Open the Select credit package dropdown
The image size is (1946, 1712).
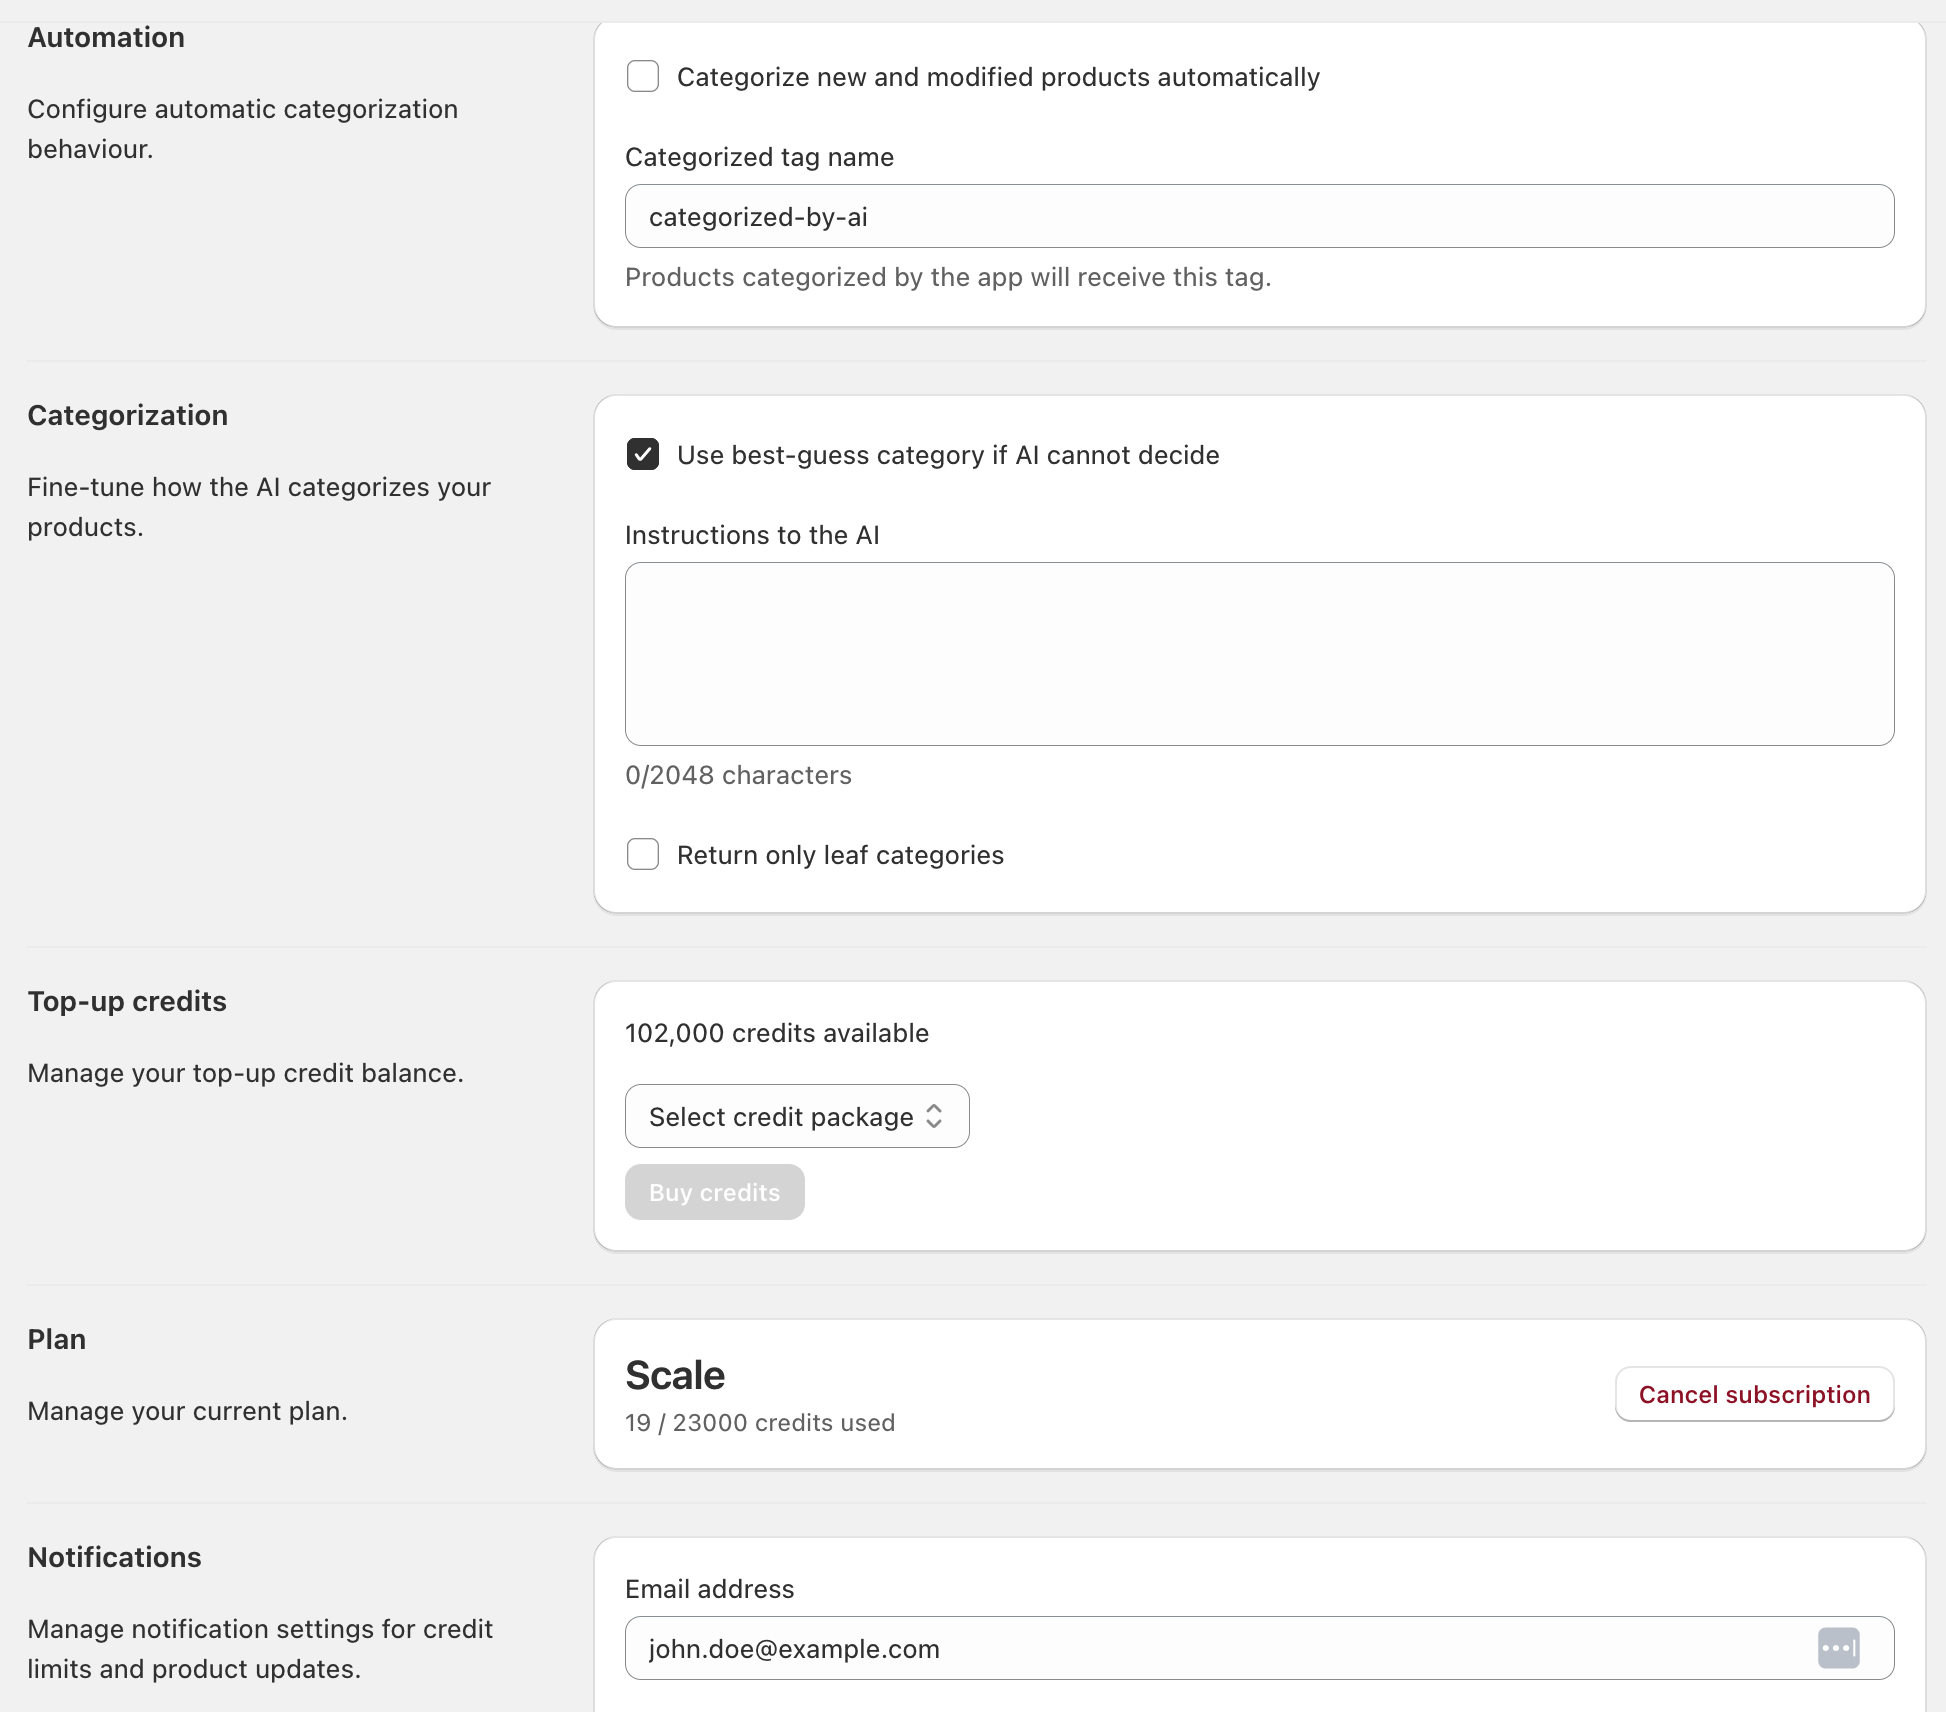click(x=797, y=1116)
